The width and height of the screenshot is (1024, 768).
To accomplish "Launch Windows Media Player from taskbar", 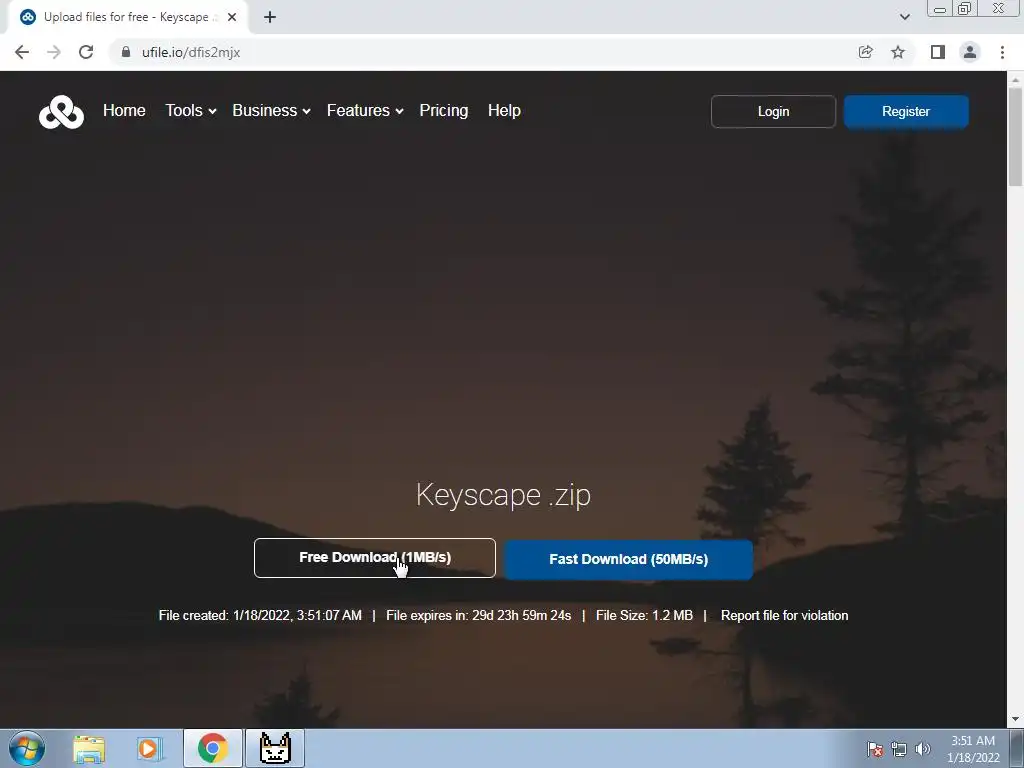I will coord(150,749).
